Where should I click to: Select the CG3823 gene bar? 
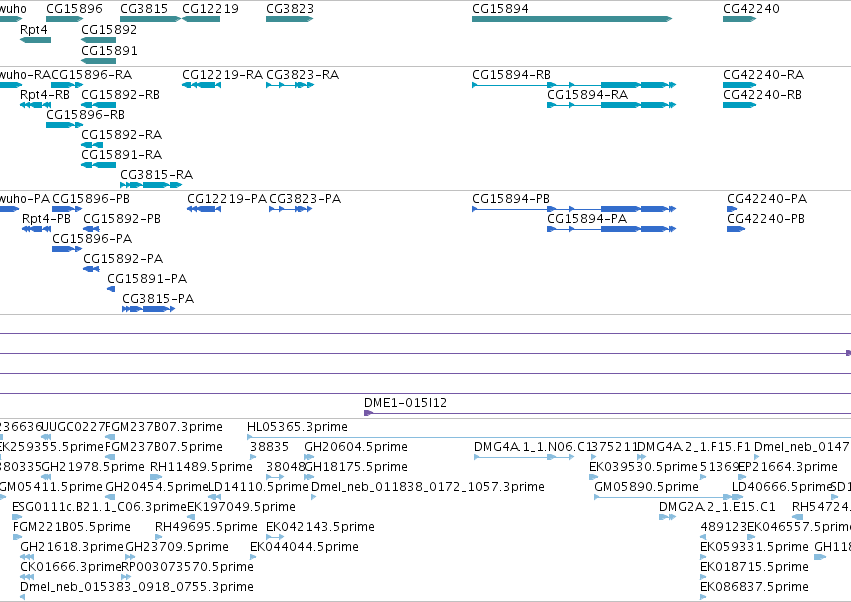pos(290,19)
